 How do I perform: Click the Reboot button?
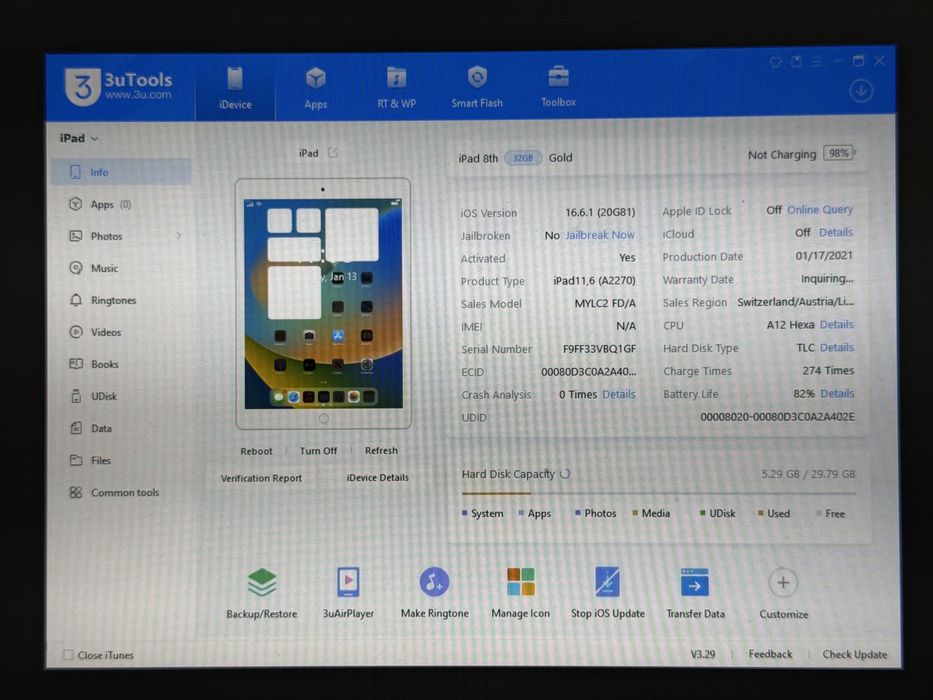[256, 451]
